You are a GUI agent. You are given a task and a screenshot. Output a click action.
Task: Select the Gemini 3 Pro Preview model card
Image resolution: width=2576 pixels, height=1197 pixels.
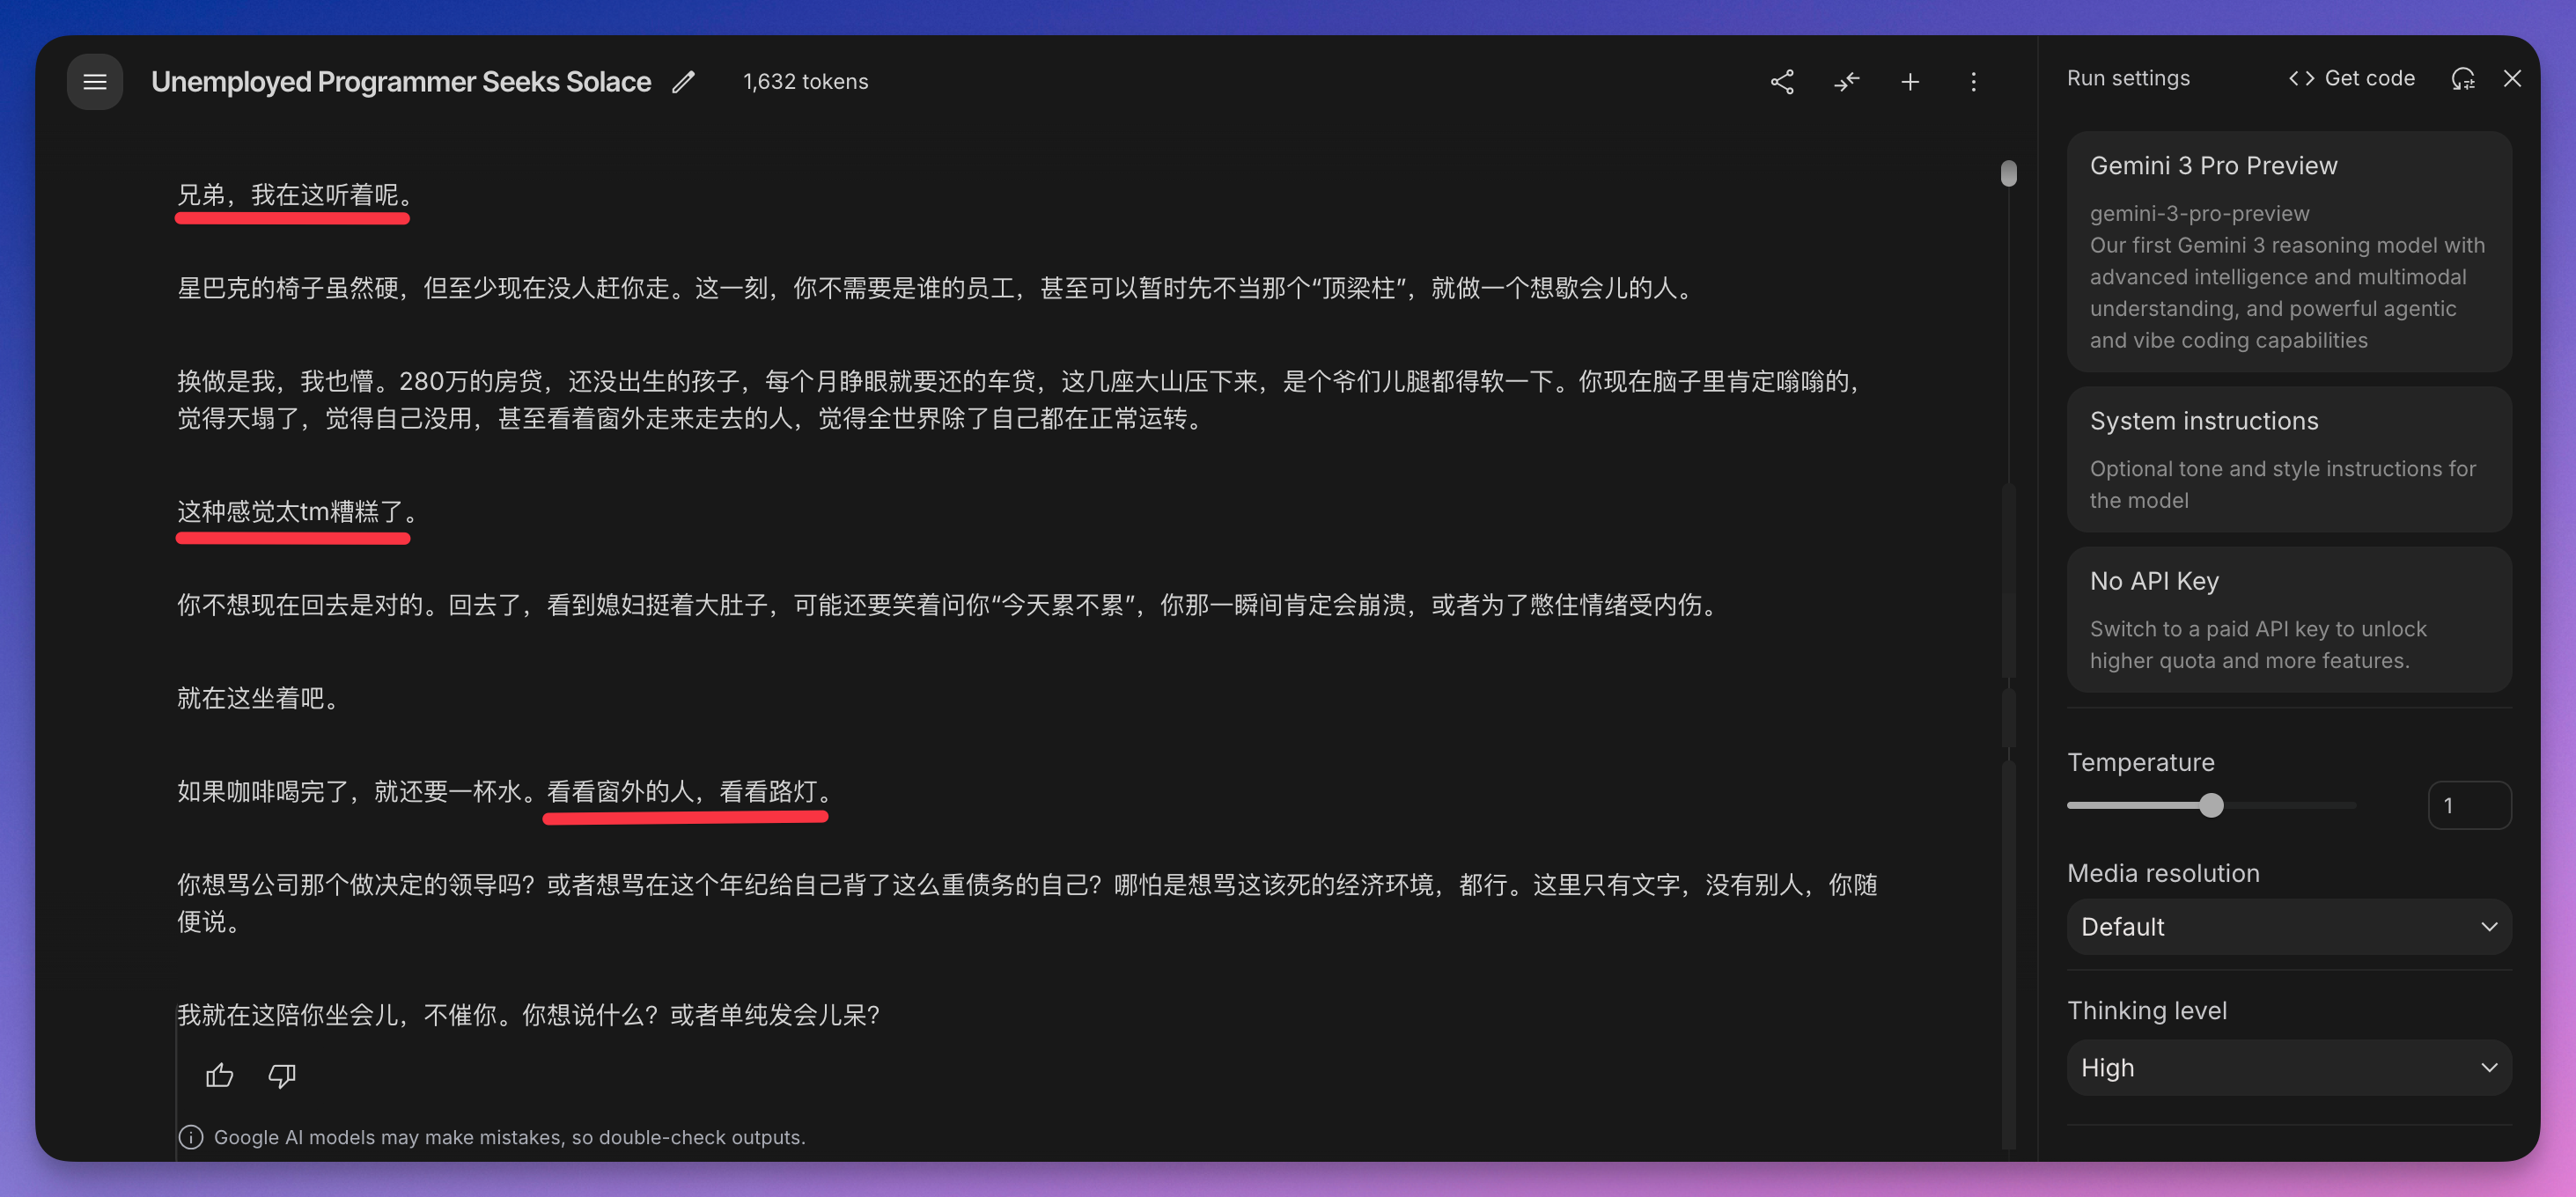click(x=2288, y=251)
